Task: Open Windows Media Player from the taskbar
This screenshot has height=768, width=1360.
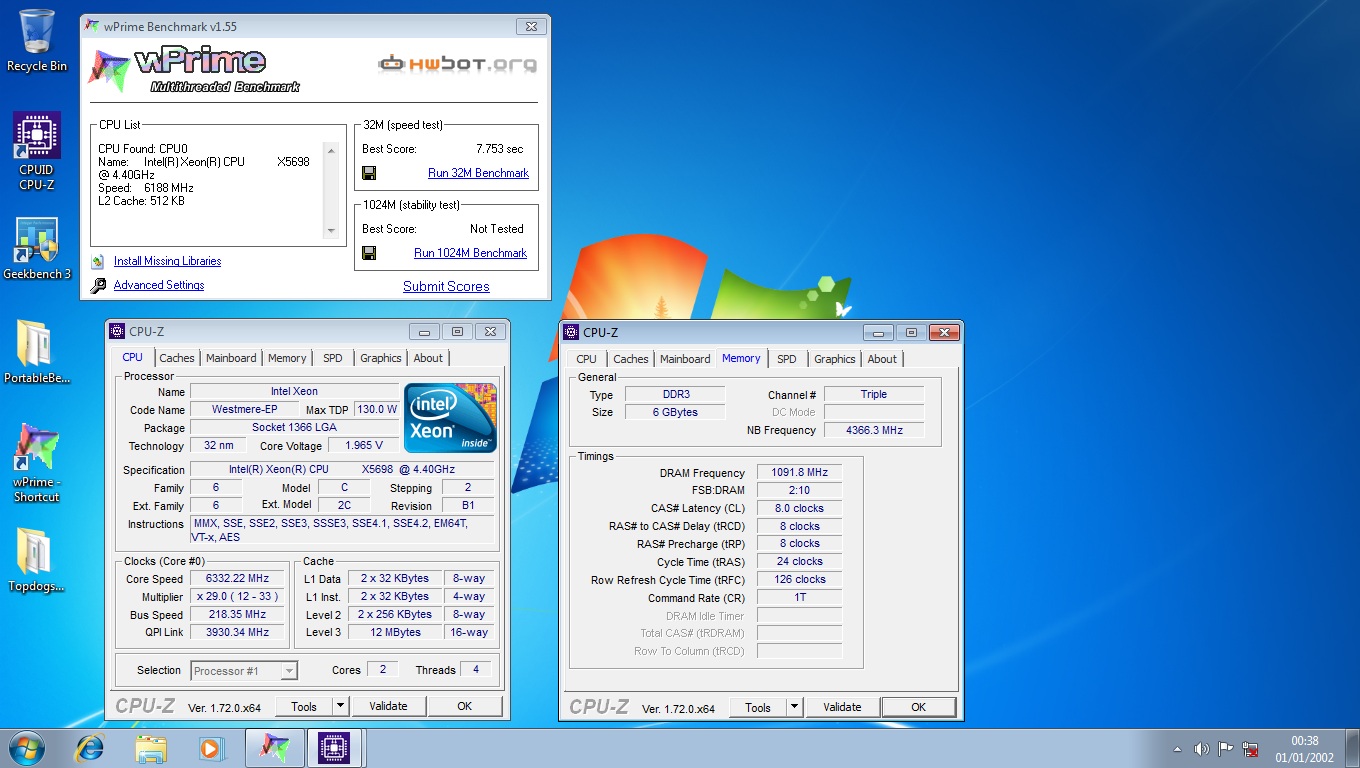Action: click(210, 748)
